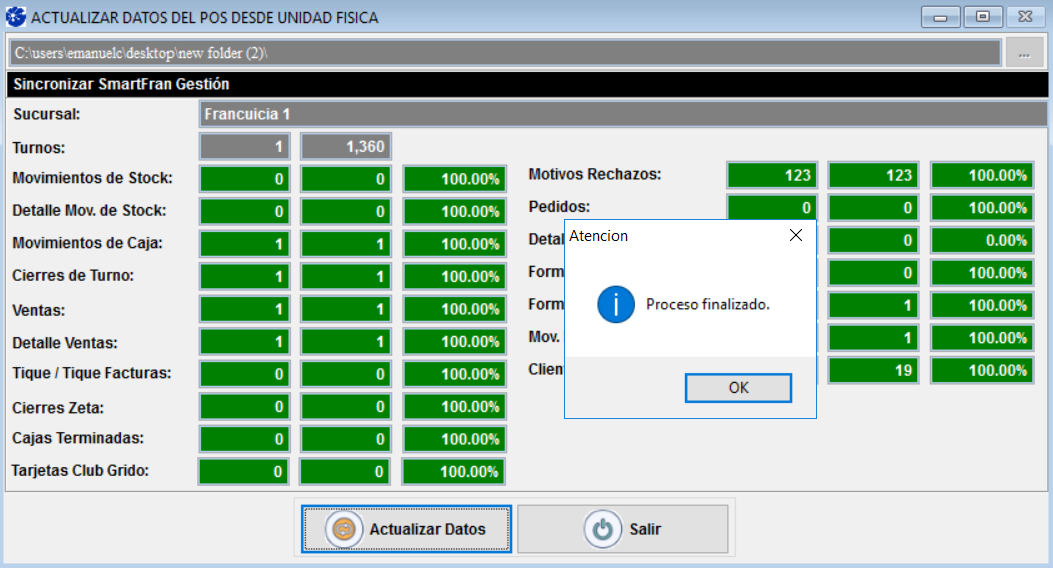Click Movimientos de Stock 100.00% progress
This screenshot has width=1053, height=568.
click(x=455, y=179)
